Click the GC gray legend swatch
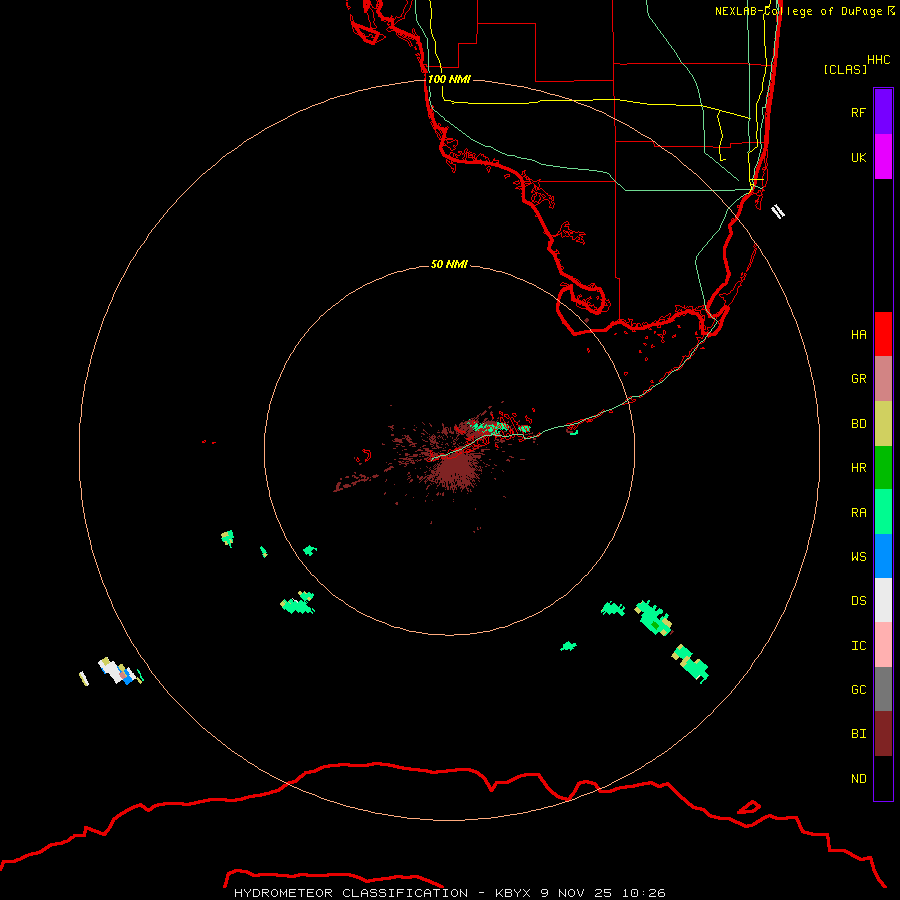The height and width of the screenshot is (900, 900). (883, 689)
